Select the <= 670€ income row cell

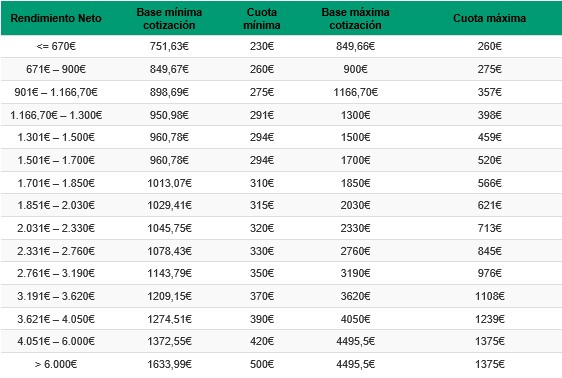click(x=56, y=46)
